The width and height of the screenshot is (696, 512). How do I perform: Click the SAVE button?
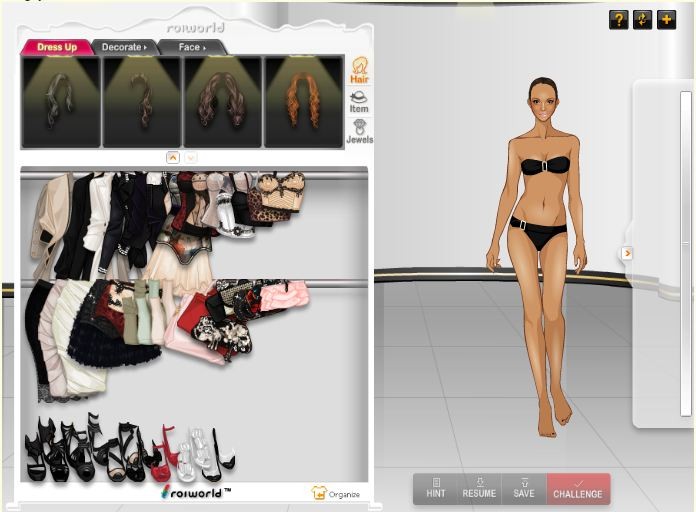point(524,488)
